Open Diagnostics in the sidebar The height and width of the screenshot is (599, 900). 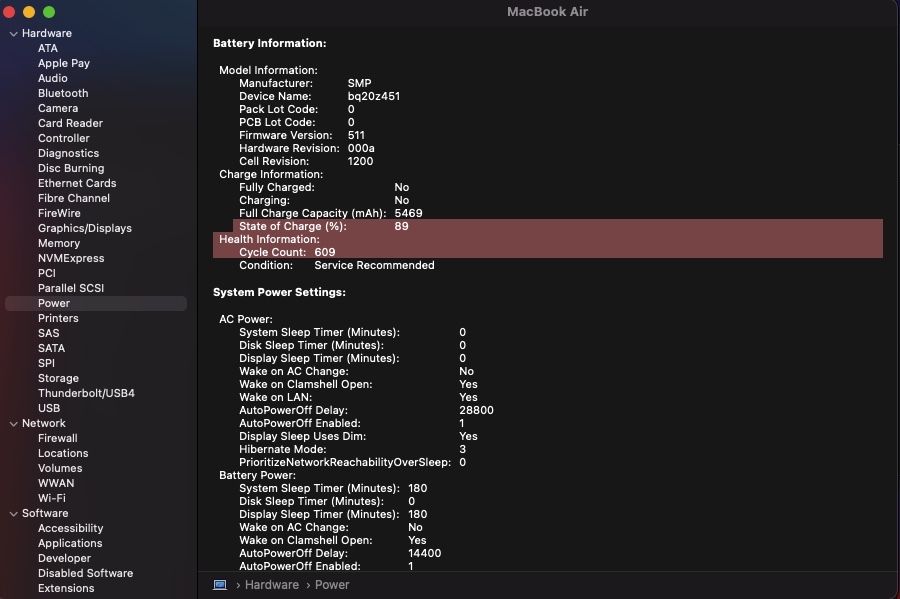pos(68,153)
